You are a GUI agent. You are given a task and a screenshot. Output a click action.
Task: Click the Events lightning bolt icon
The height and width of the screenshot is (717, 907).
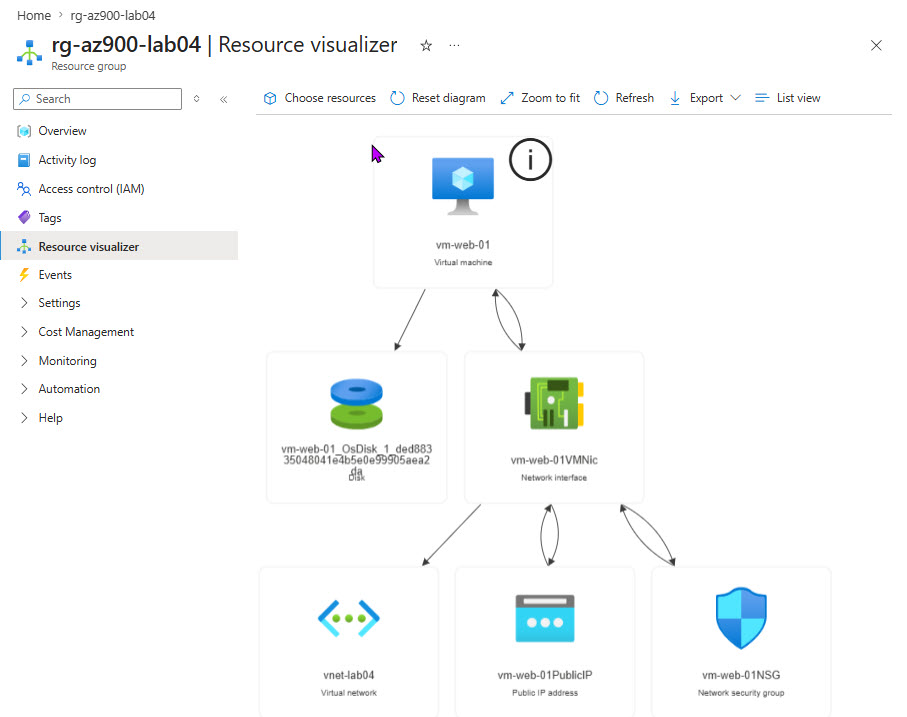[24, 275]
